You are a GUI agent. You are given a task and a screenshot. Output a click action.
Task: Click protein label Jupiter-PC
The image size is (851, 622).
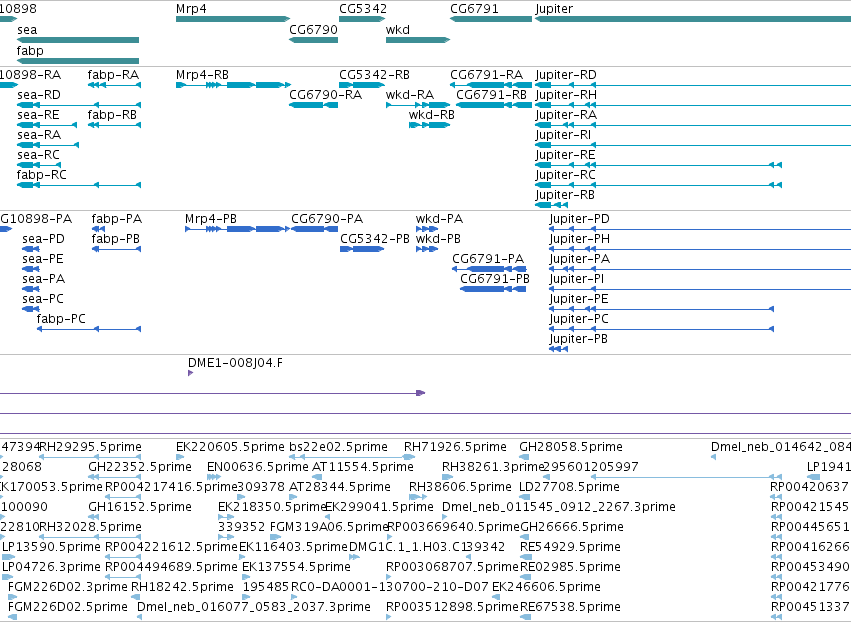pyautogui.click(x=579, y=319)
